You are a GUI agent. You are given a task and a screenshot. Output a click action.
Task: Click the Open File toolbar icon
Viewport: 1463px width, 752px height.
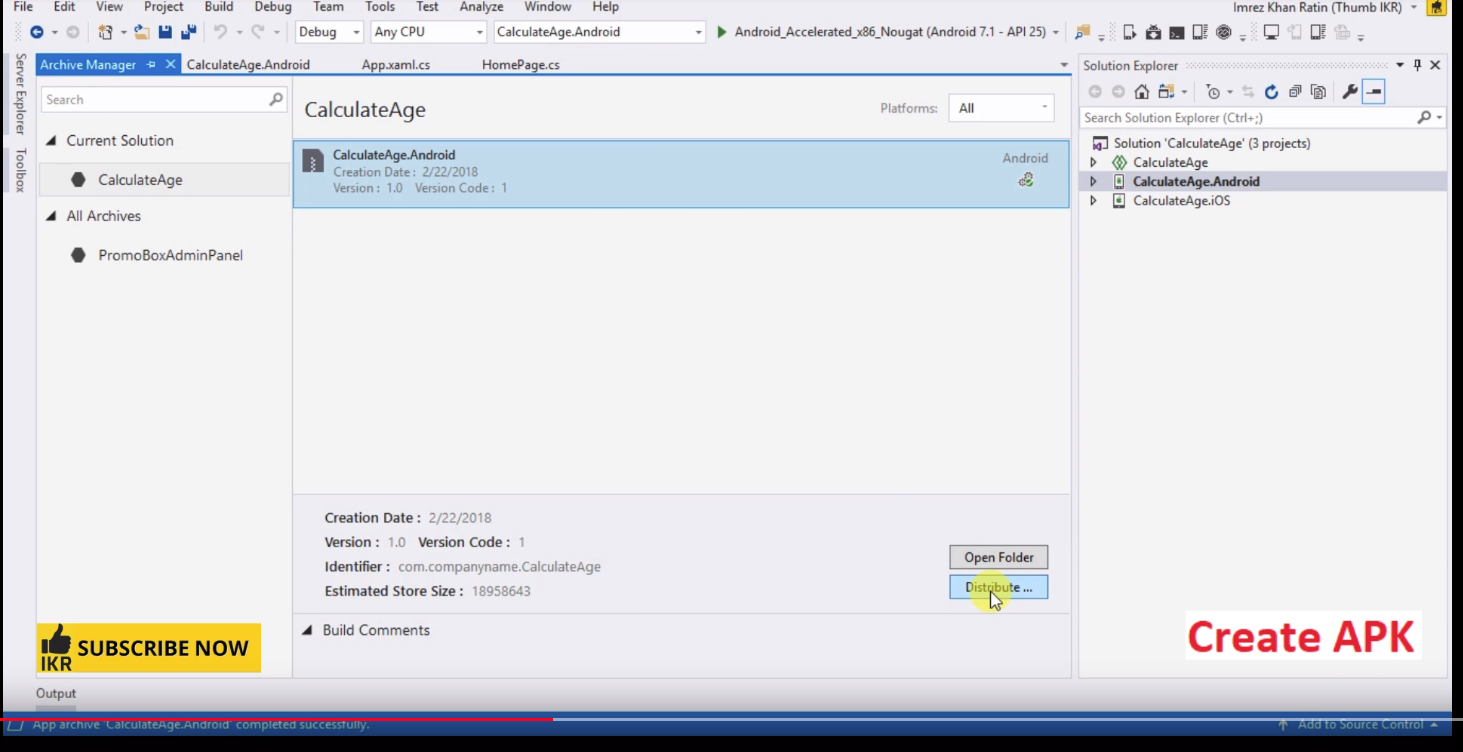[142, 32]
